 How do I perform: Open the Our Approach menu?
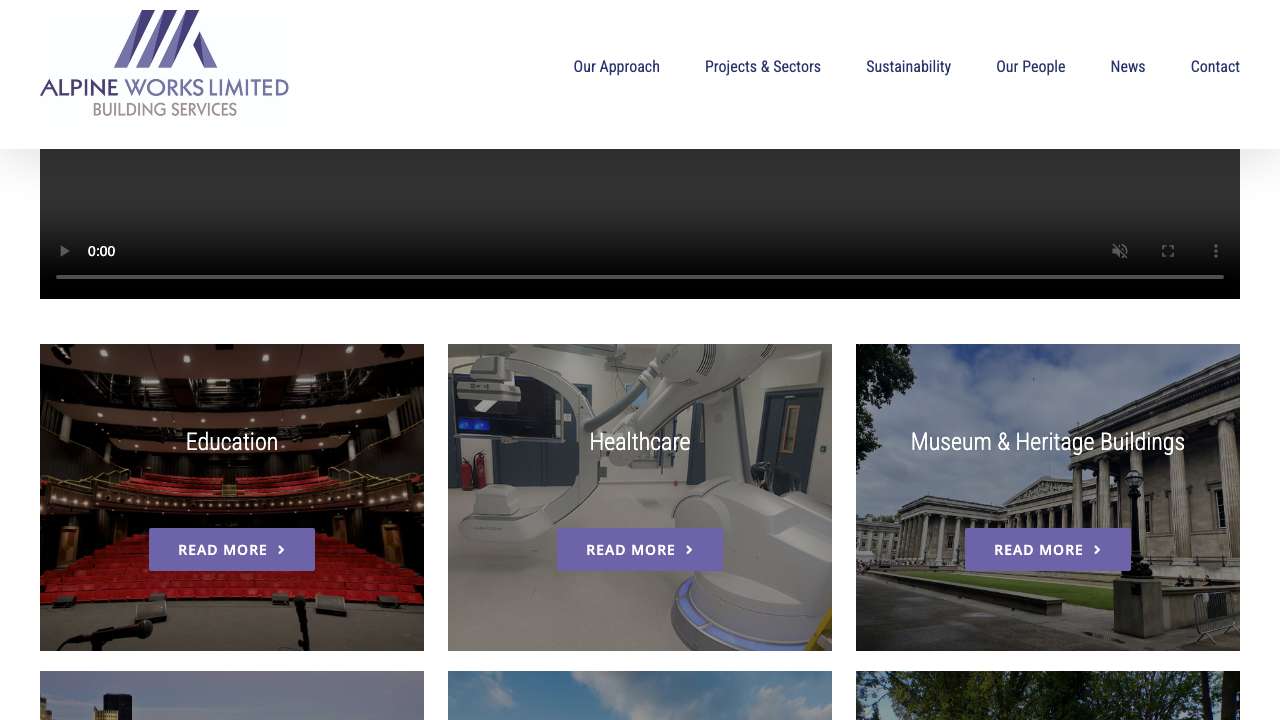(x=616, y=67)
